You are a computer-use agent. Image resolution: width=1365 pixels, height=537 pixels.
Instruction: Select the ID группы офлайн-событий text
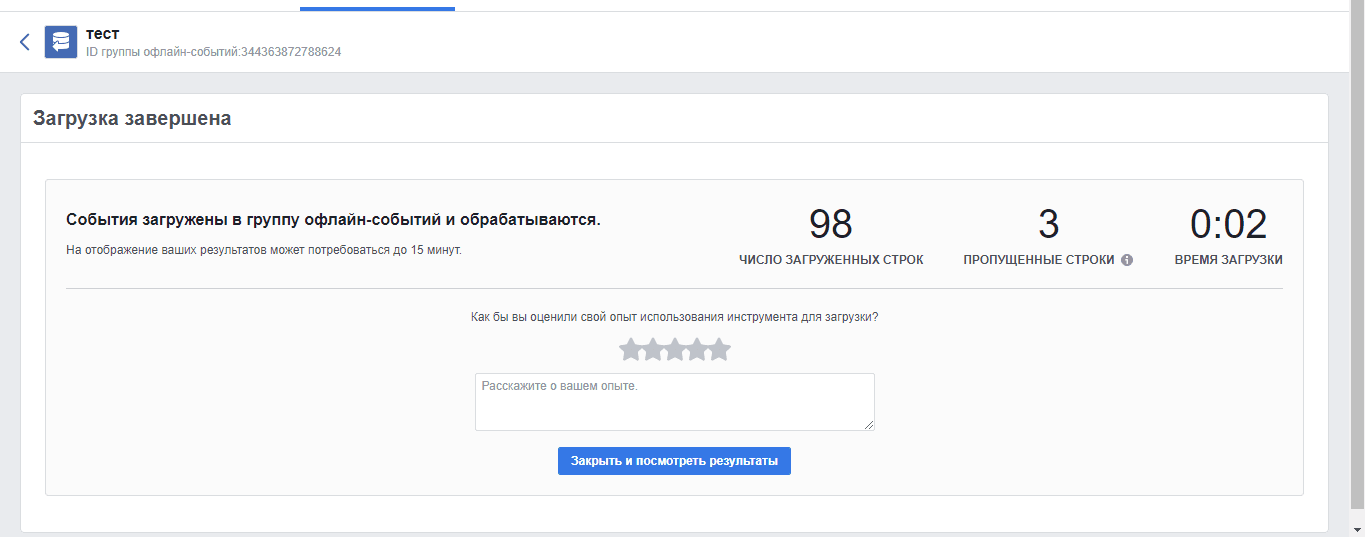click(x=214, y=51)
